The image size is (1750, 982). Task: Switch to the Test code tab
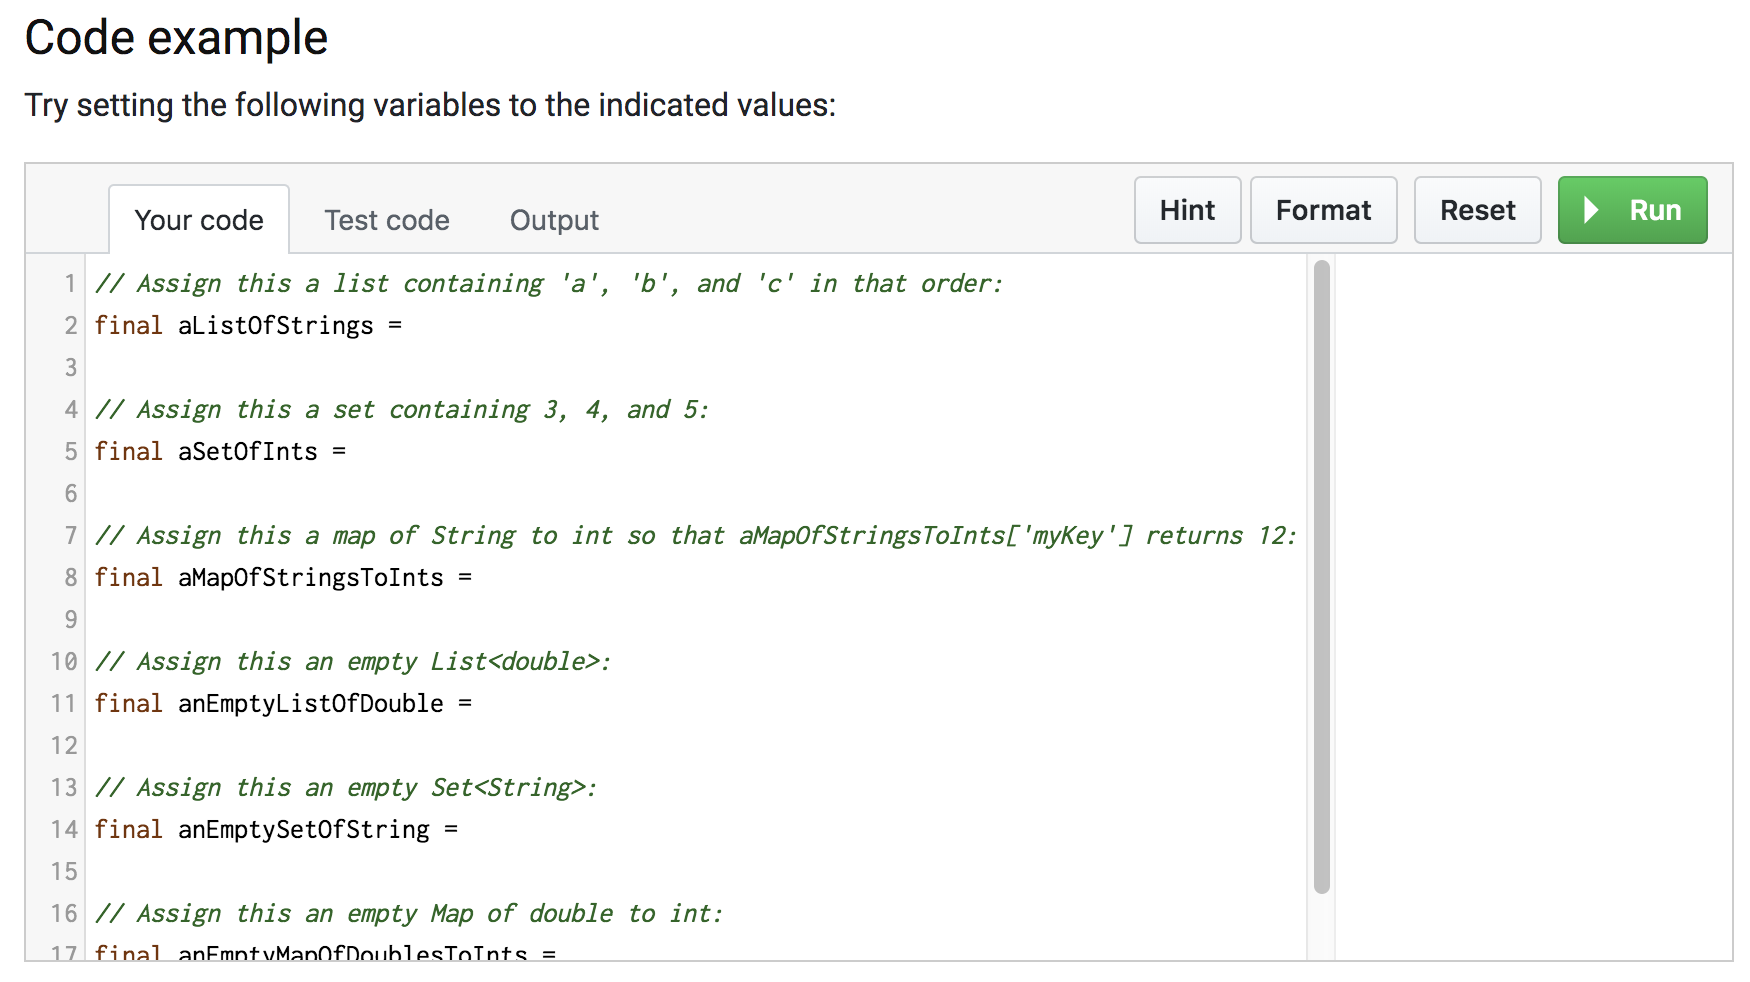click(x=386, y=220)
